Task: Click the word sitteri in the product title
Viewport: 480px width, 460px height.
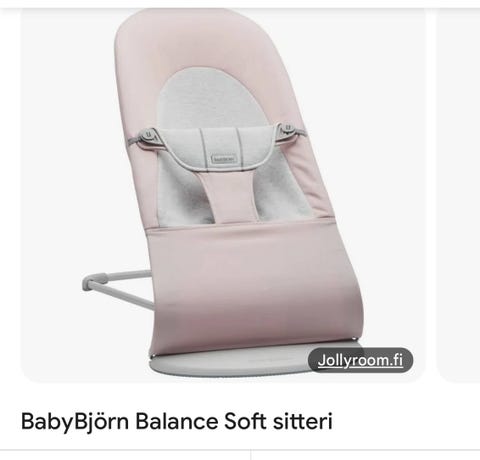Action: (x=302, y=421)
